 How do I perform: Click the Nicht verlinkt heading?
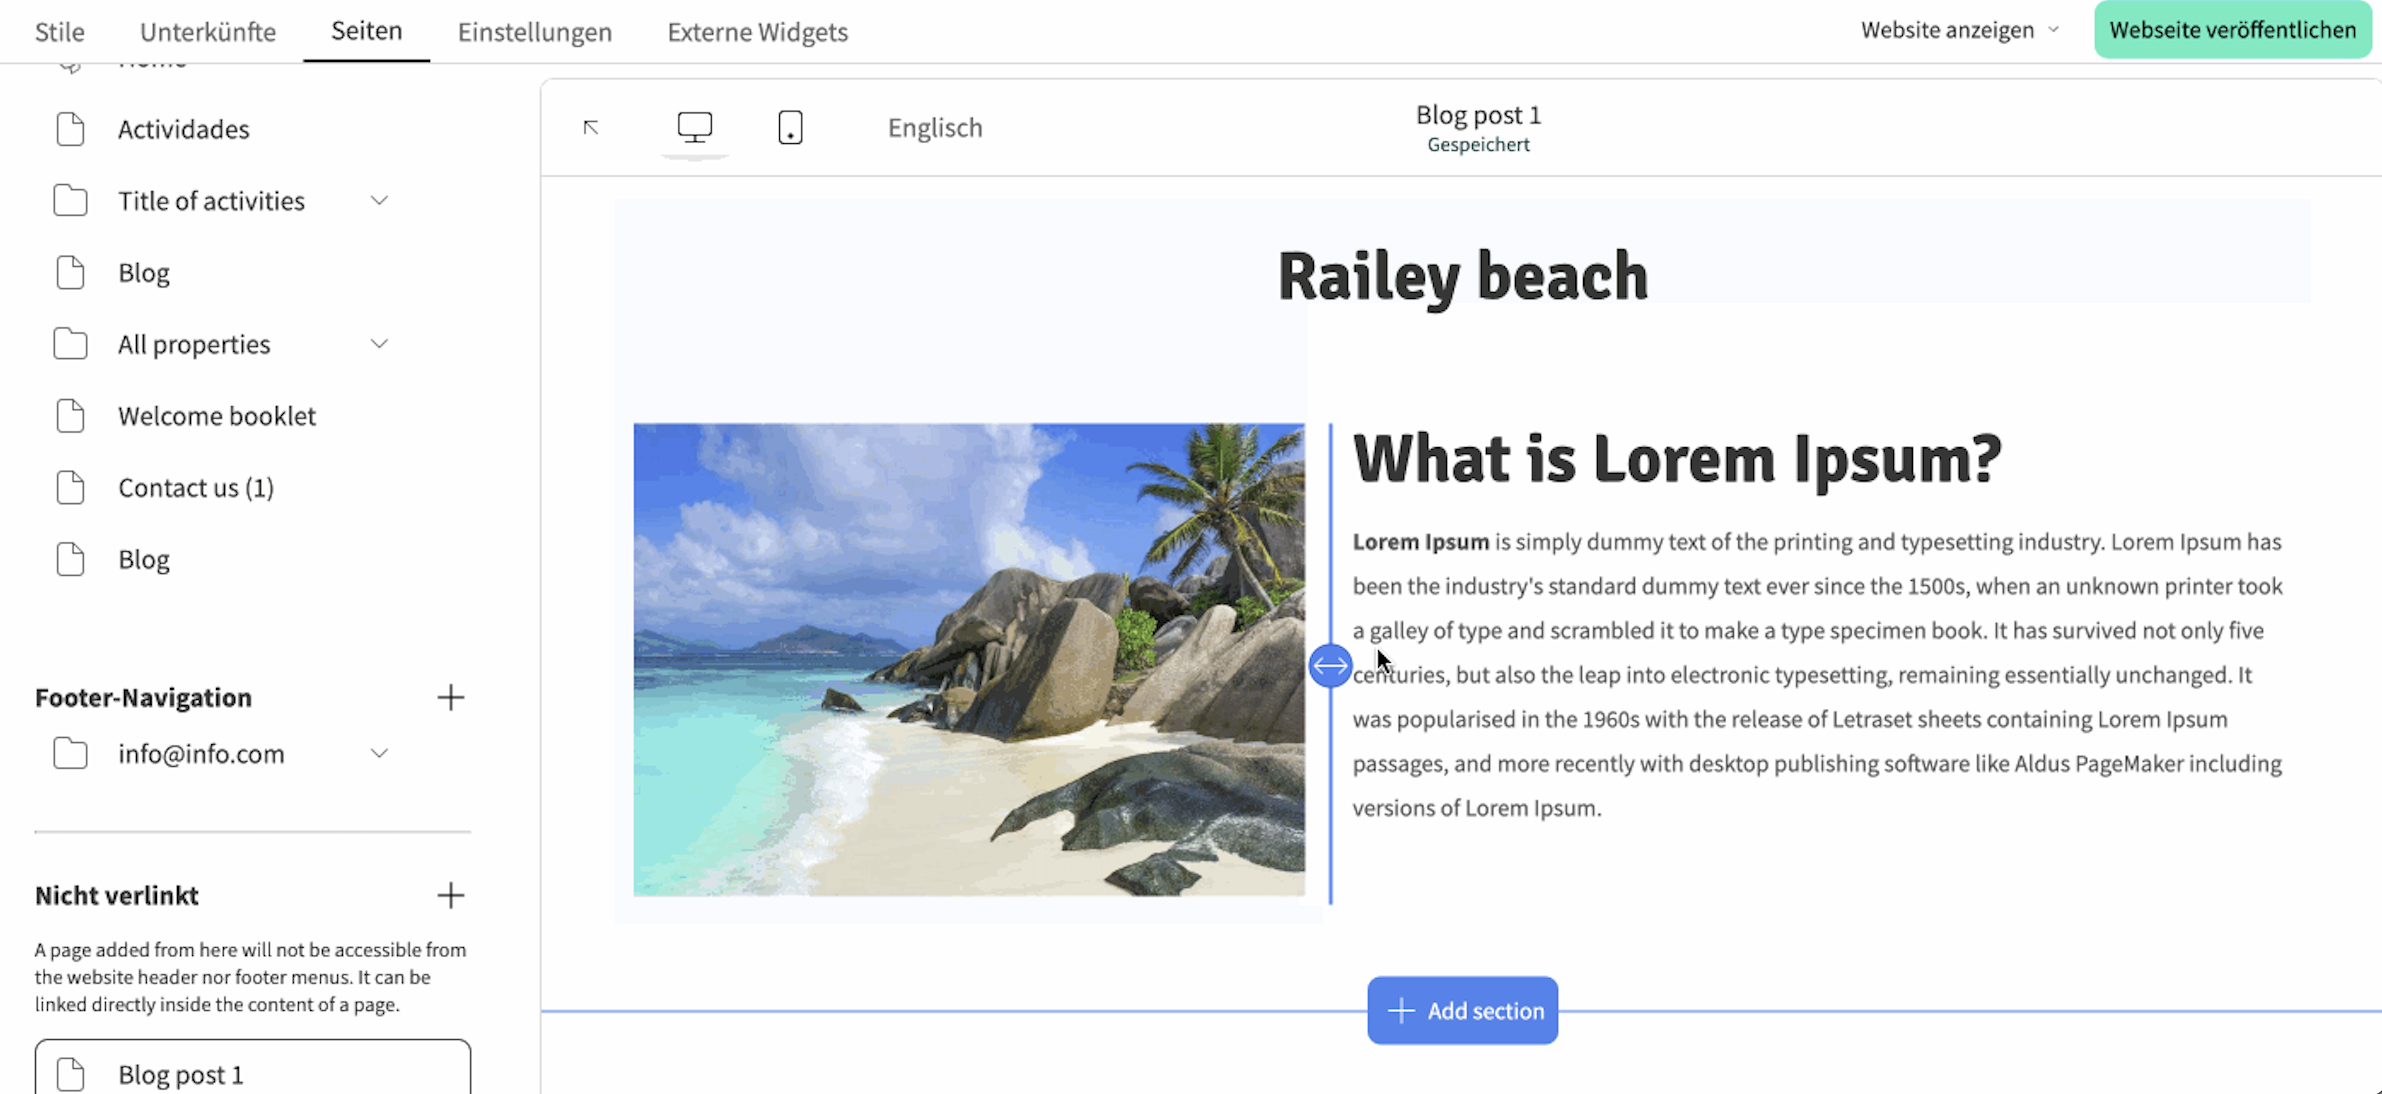tap(117, 895)
